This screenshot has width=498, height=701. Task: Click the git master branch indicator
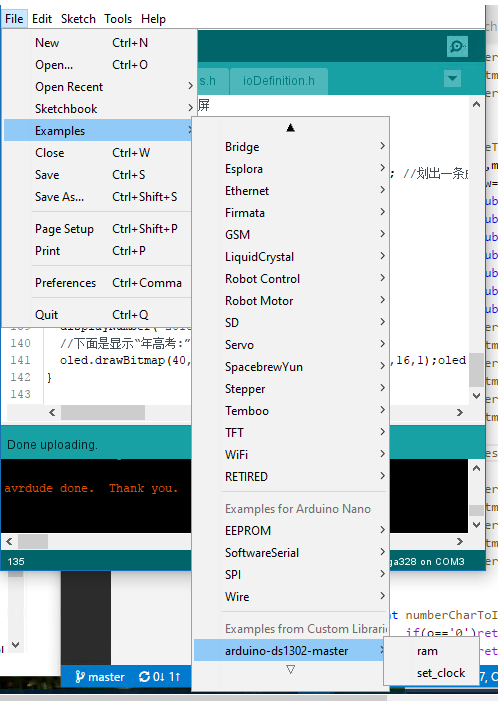pyautogui.click(x=100, y=677)
